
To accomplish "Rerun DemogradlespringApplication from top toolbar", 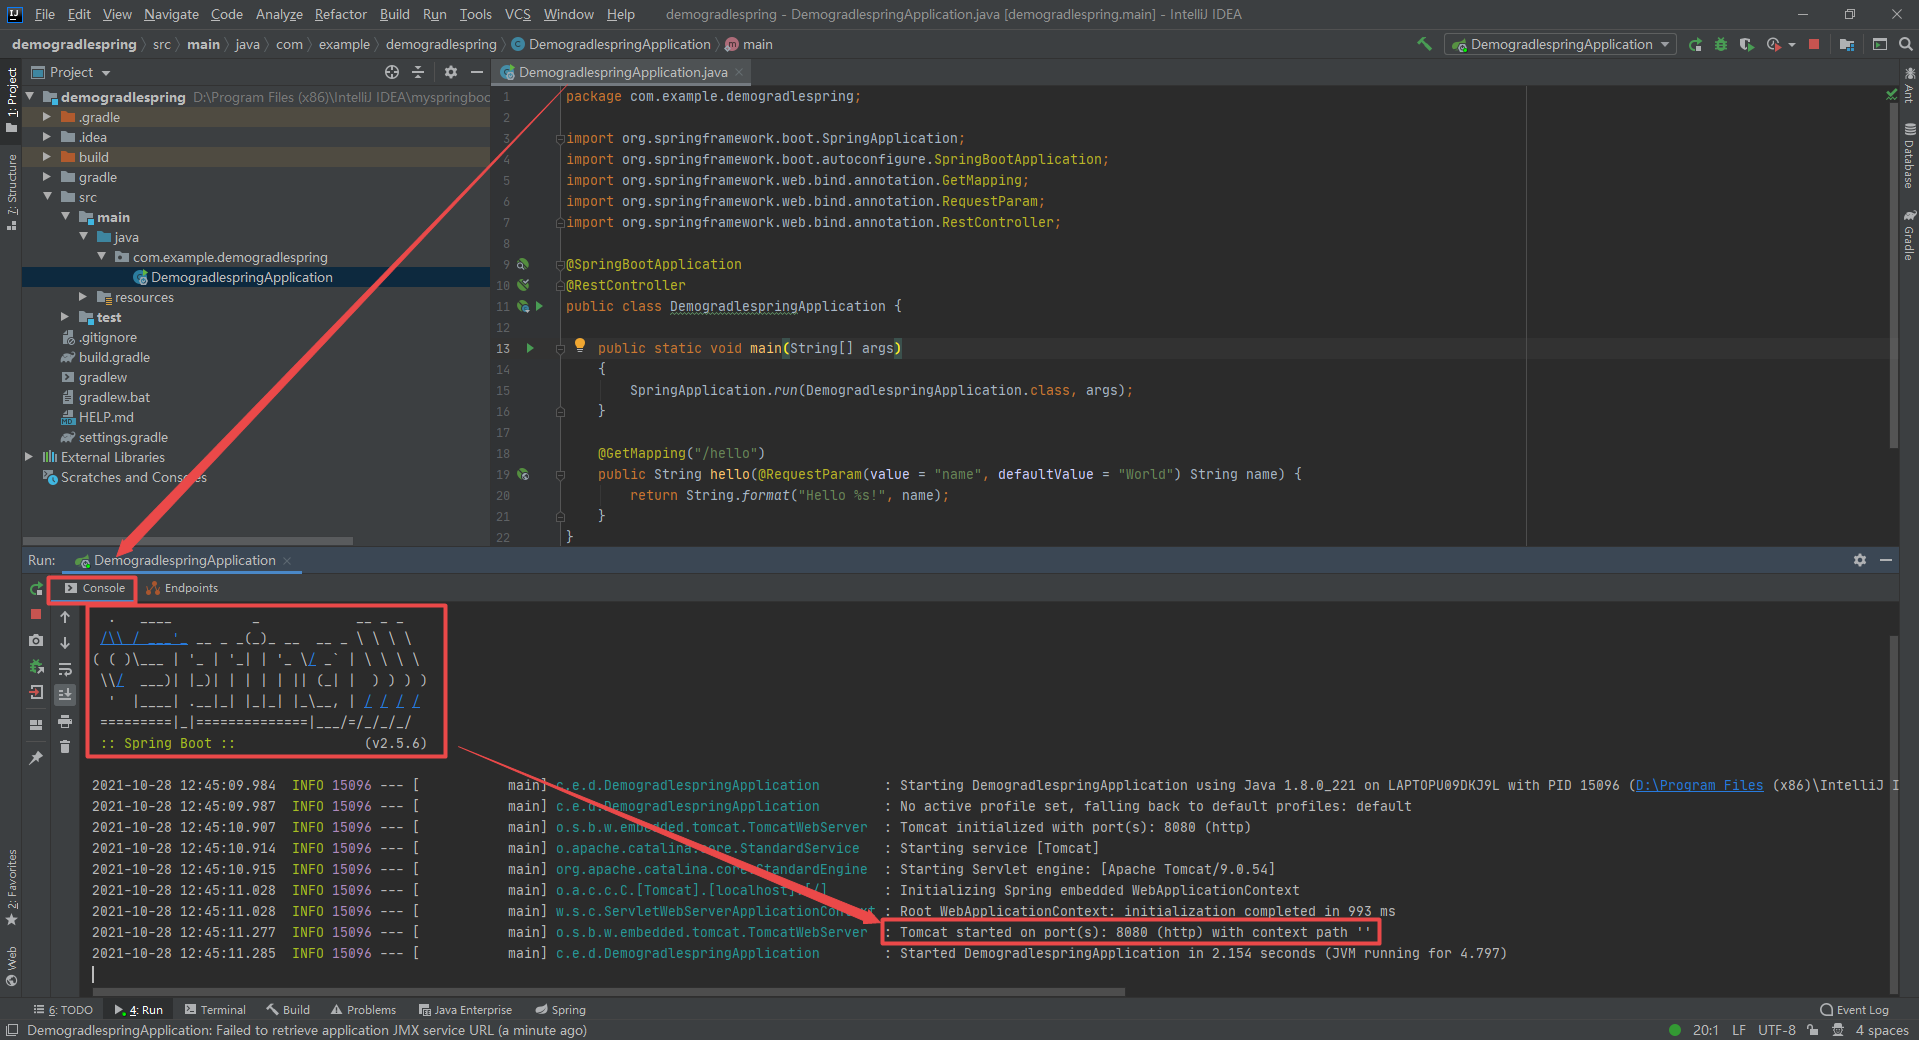I will pyautogui.click(x=1695, y=45).
